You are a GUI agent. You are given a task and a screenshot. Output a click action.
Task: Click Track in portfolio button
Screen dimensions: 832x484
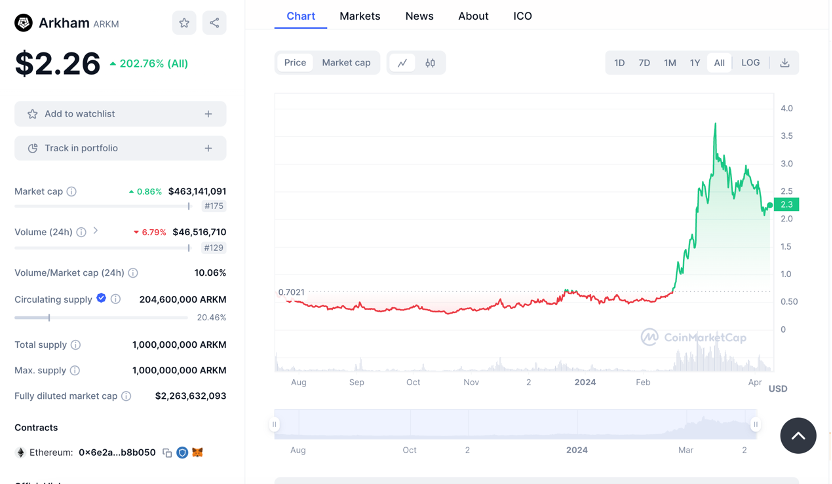[x=120, y=148]
